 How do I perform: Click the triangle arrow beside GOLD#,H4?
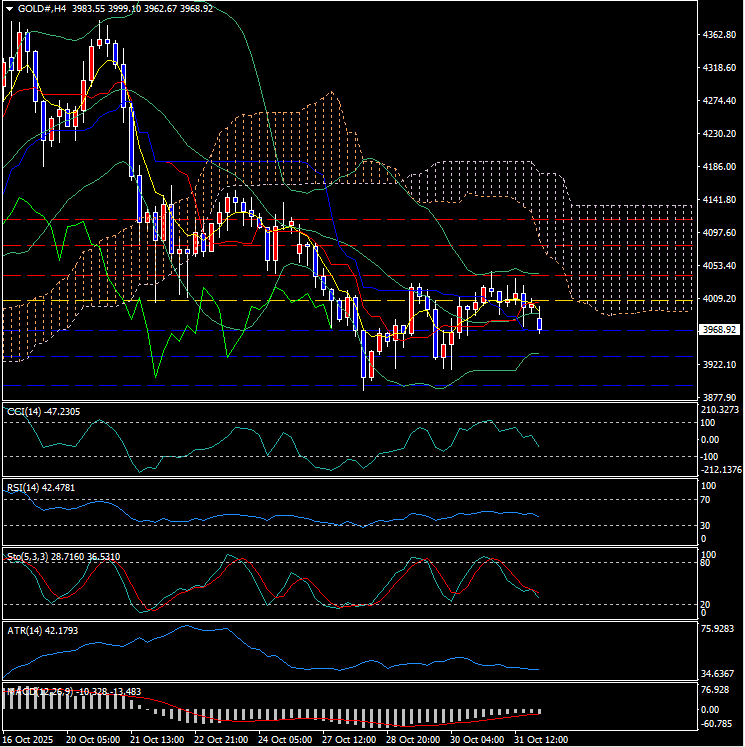[8, 8]
